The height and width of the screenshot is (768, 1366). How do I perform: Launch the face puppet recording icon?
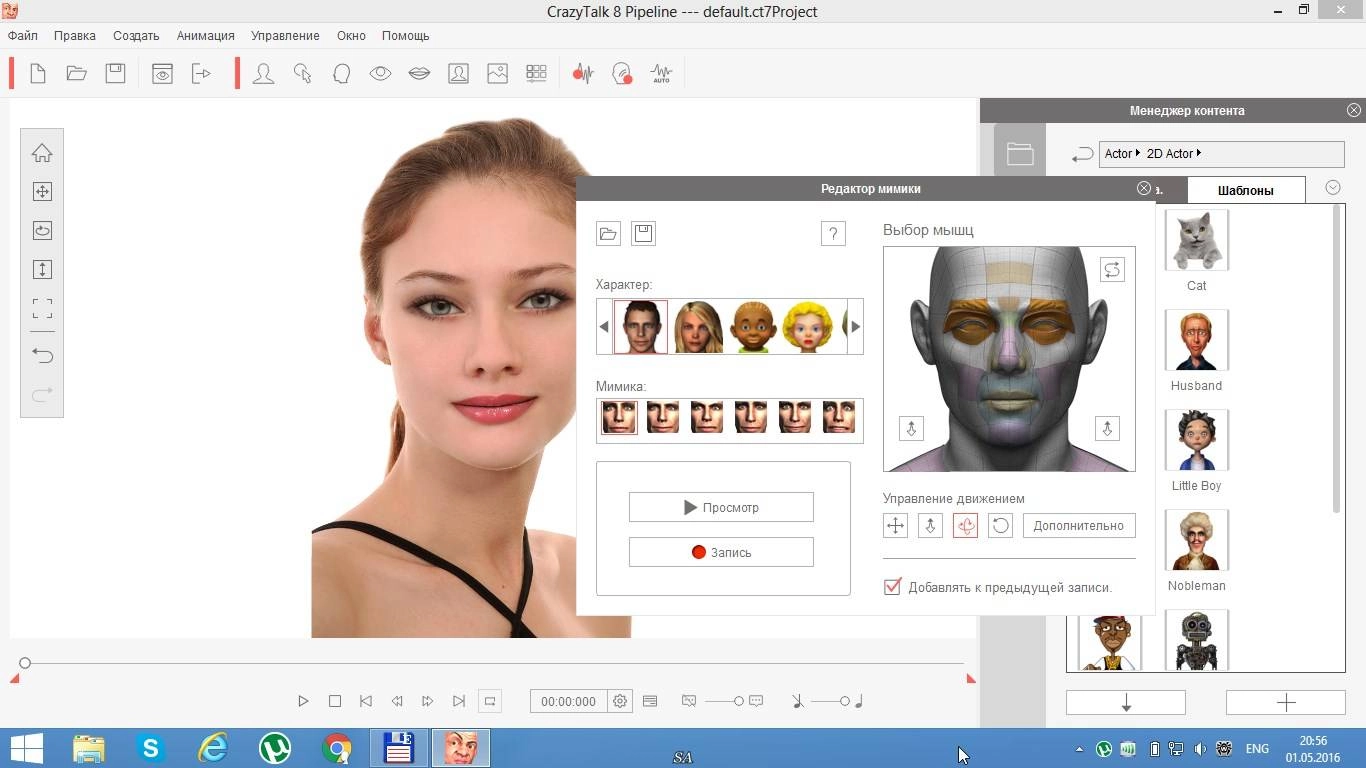622,73
